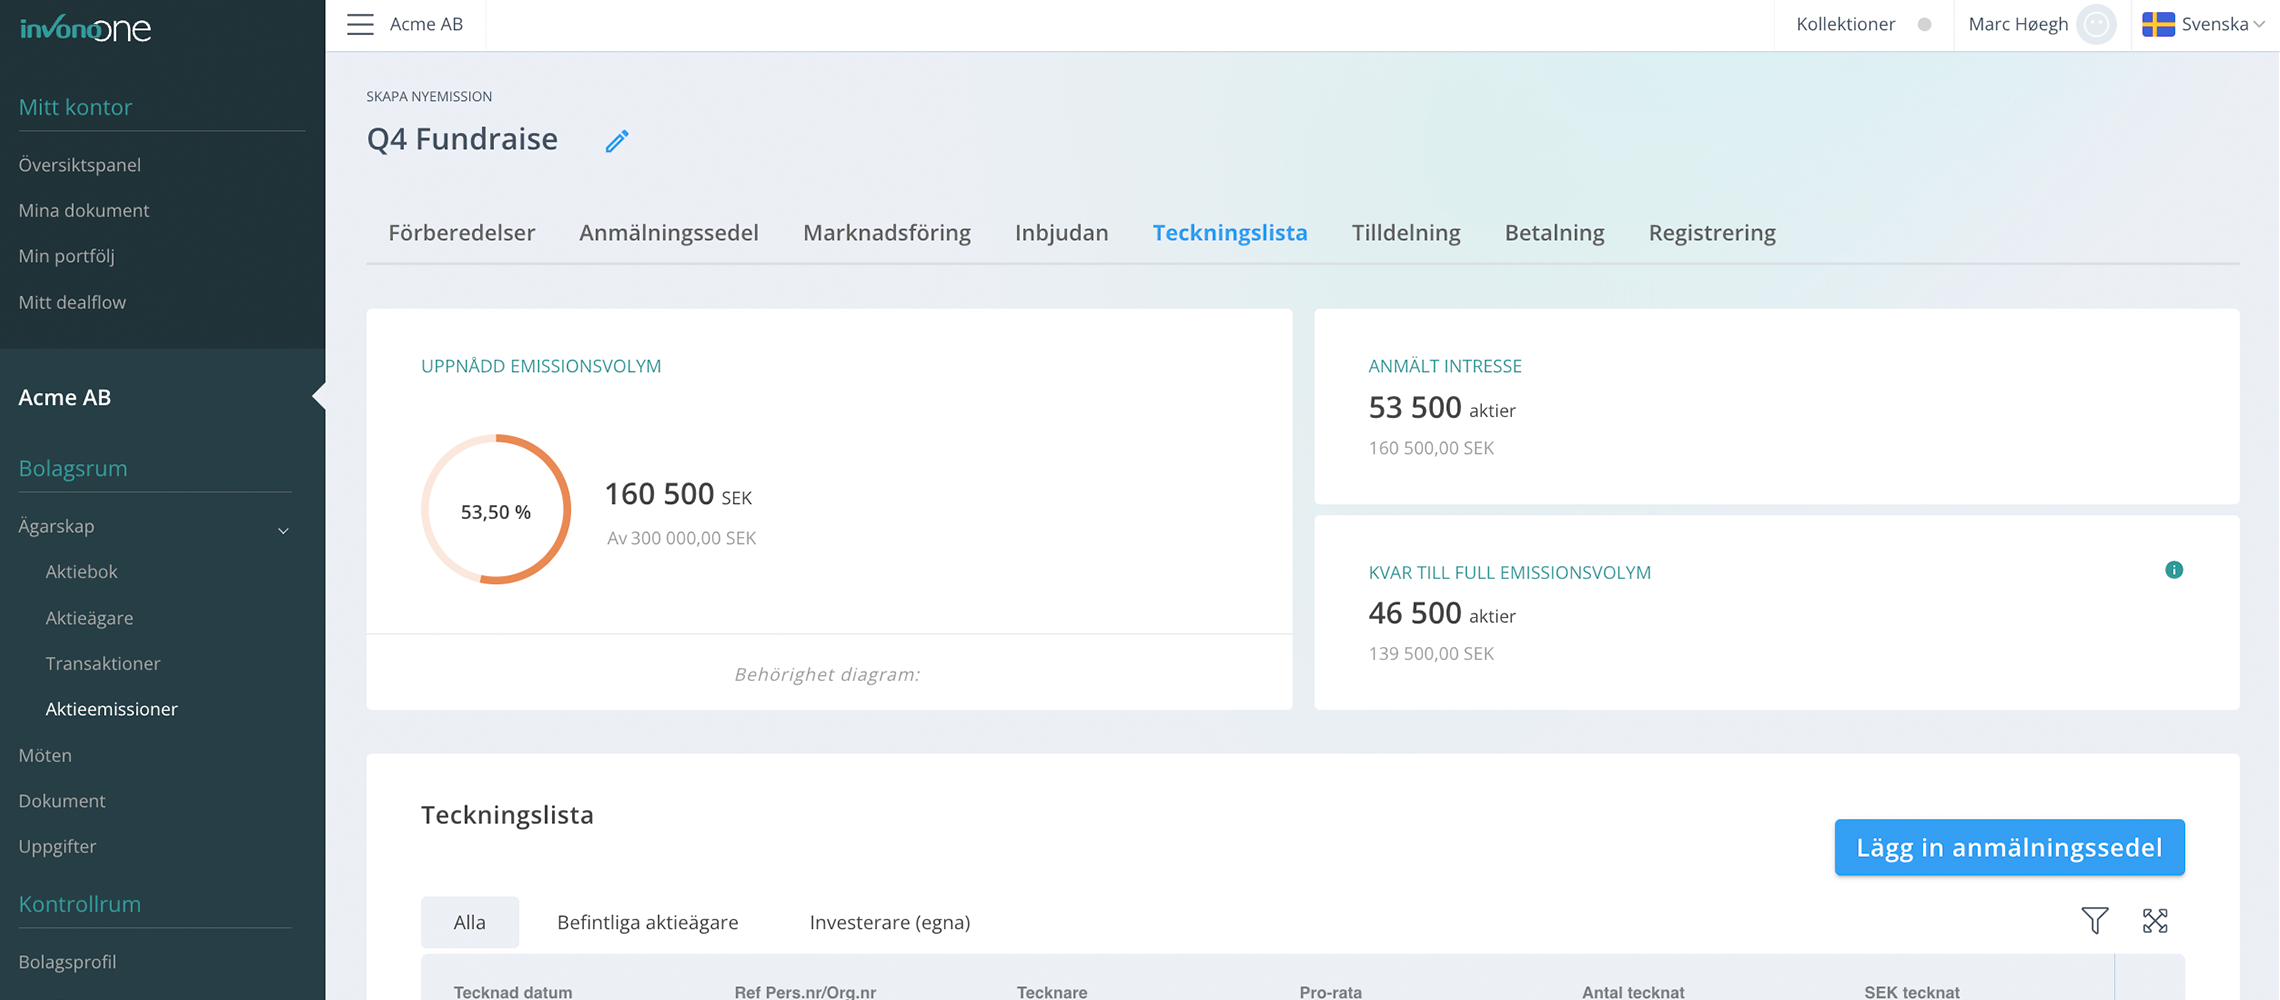Click the 53,50 % progress ring
Screen dimensions: 2280x1000
click(x=496, y=510)
